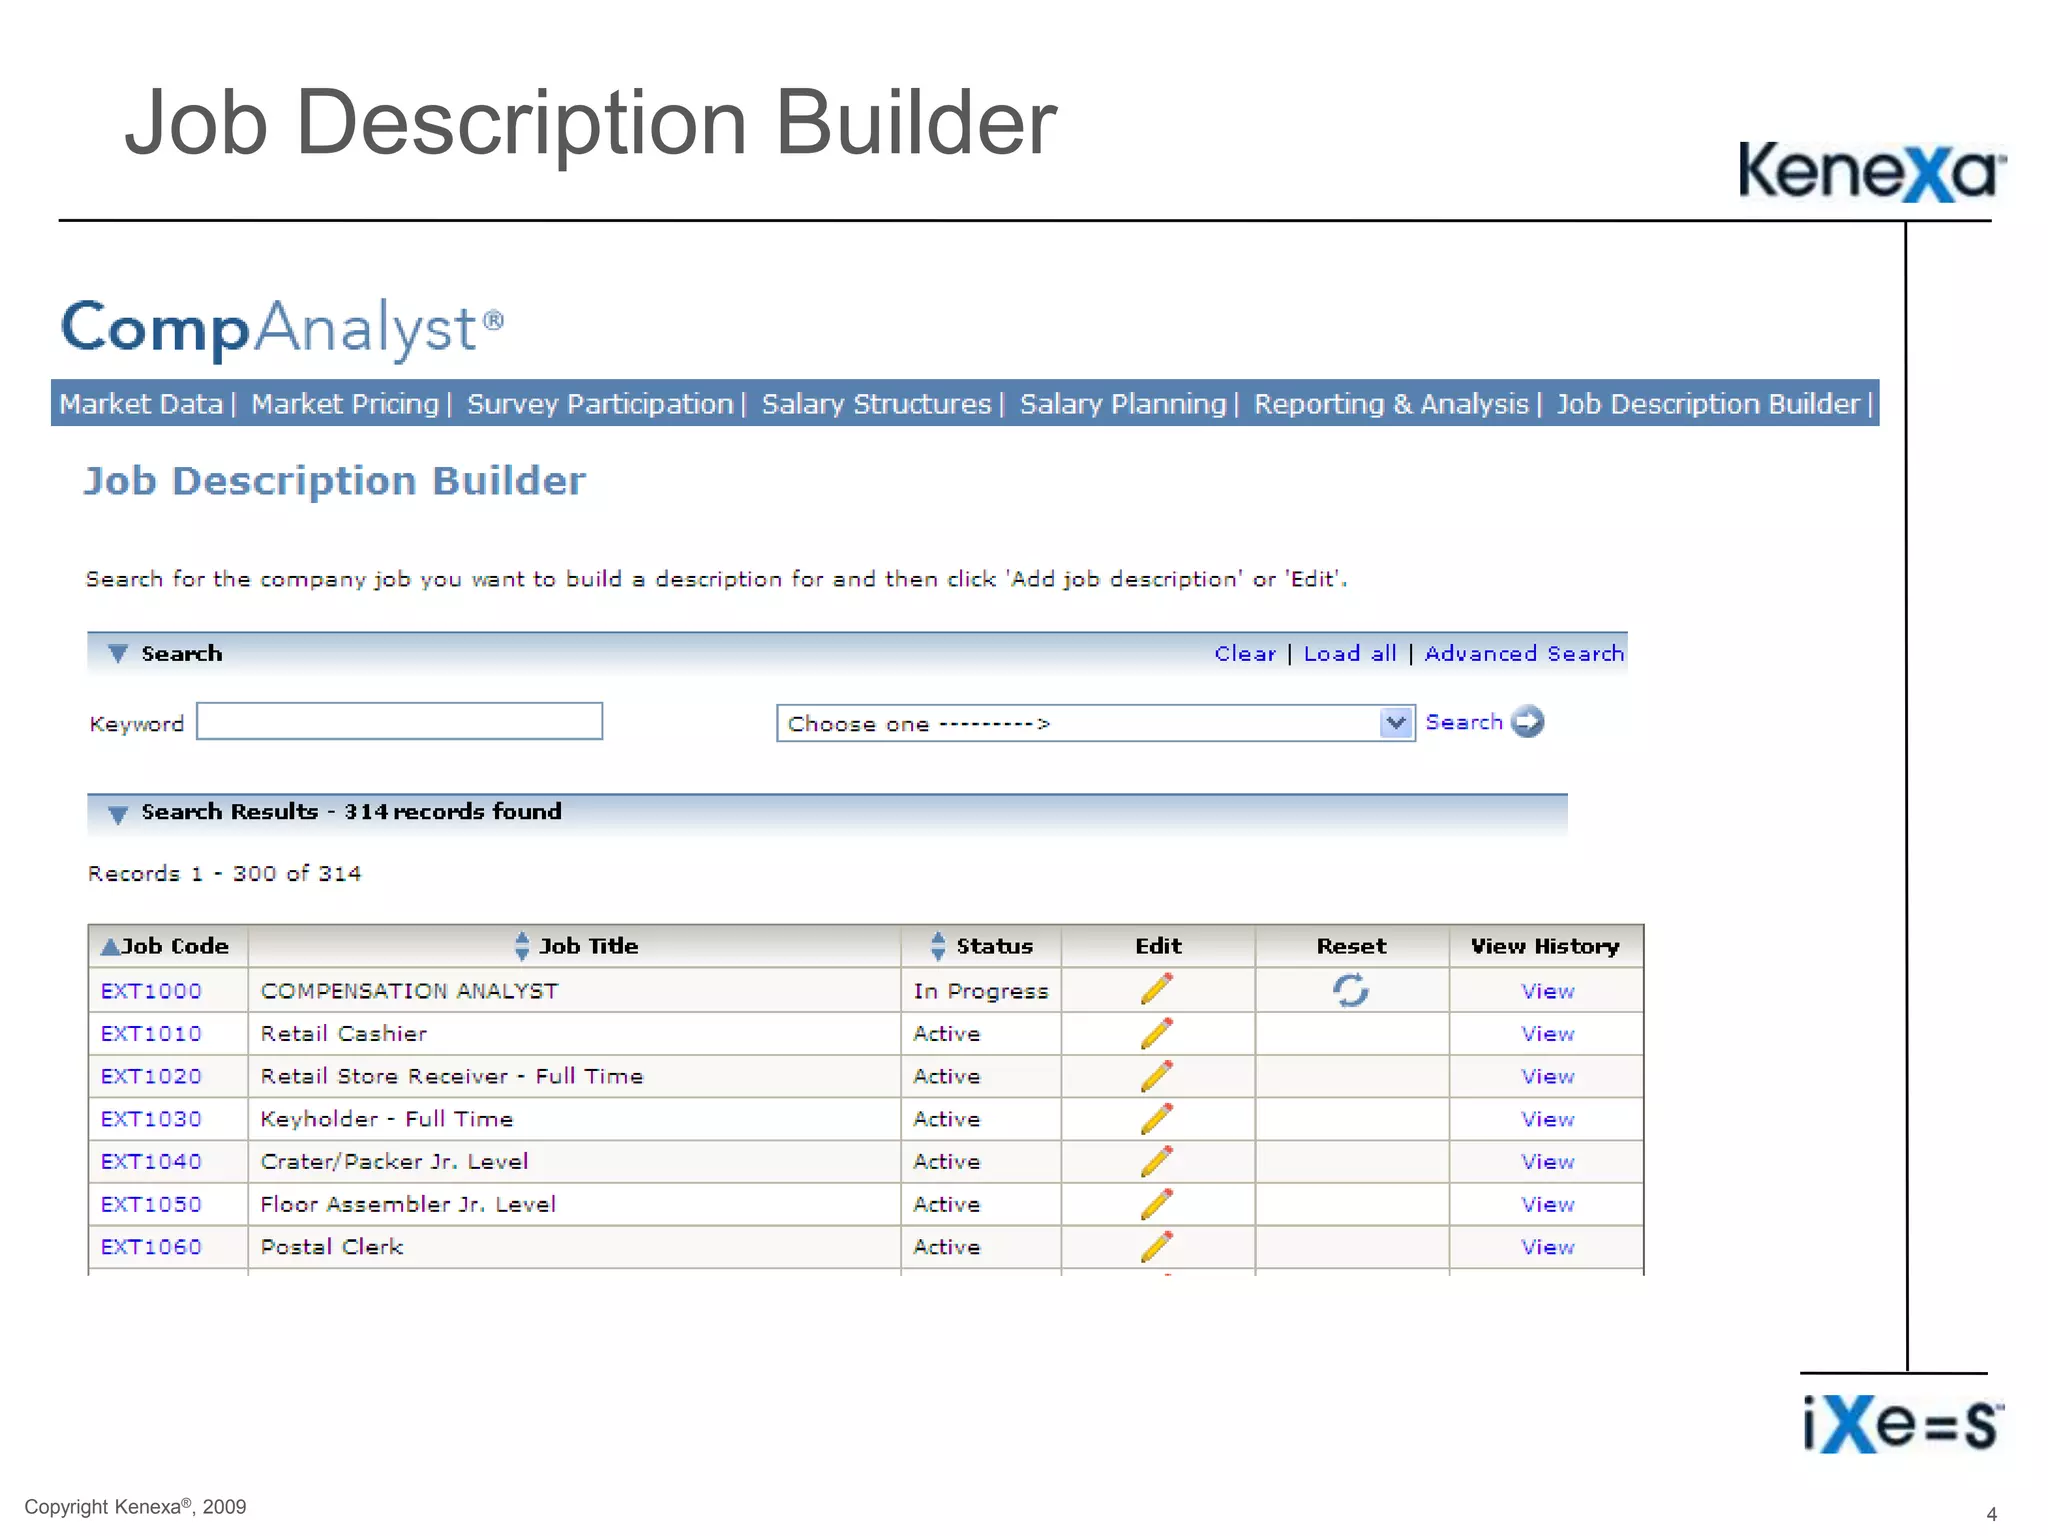2048x1536 pixels.
Task: View history for COMPENSATION ANALYST
Action: [x=1547, y=991]
